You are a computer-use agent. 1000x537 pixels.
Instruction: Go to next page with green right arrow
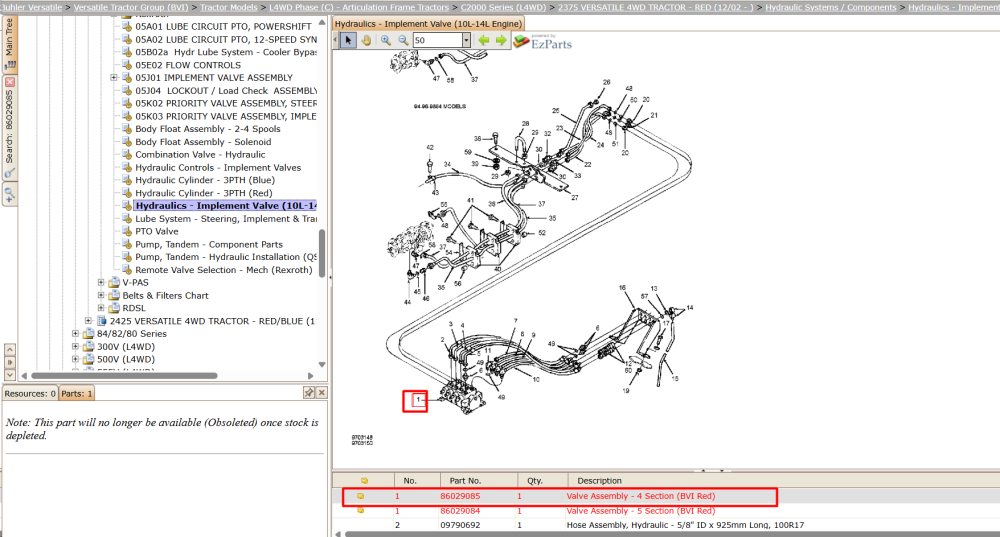[x=501, y=40]
